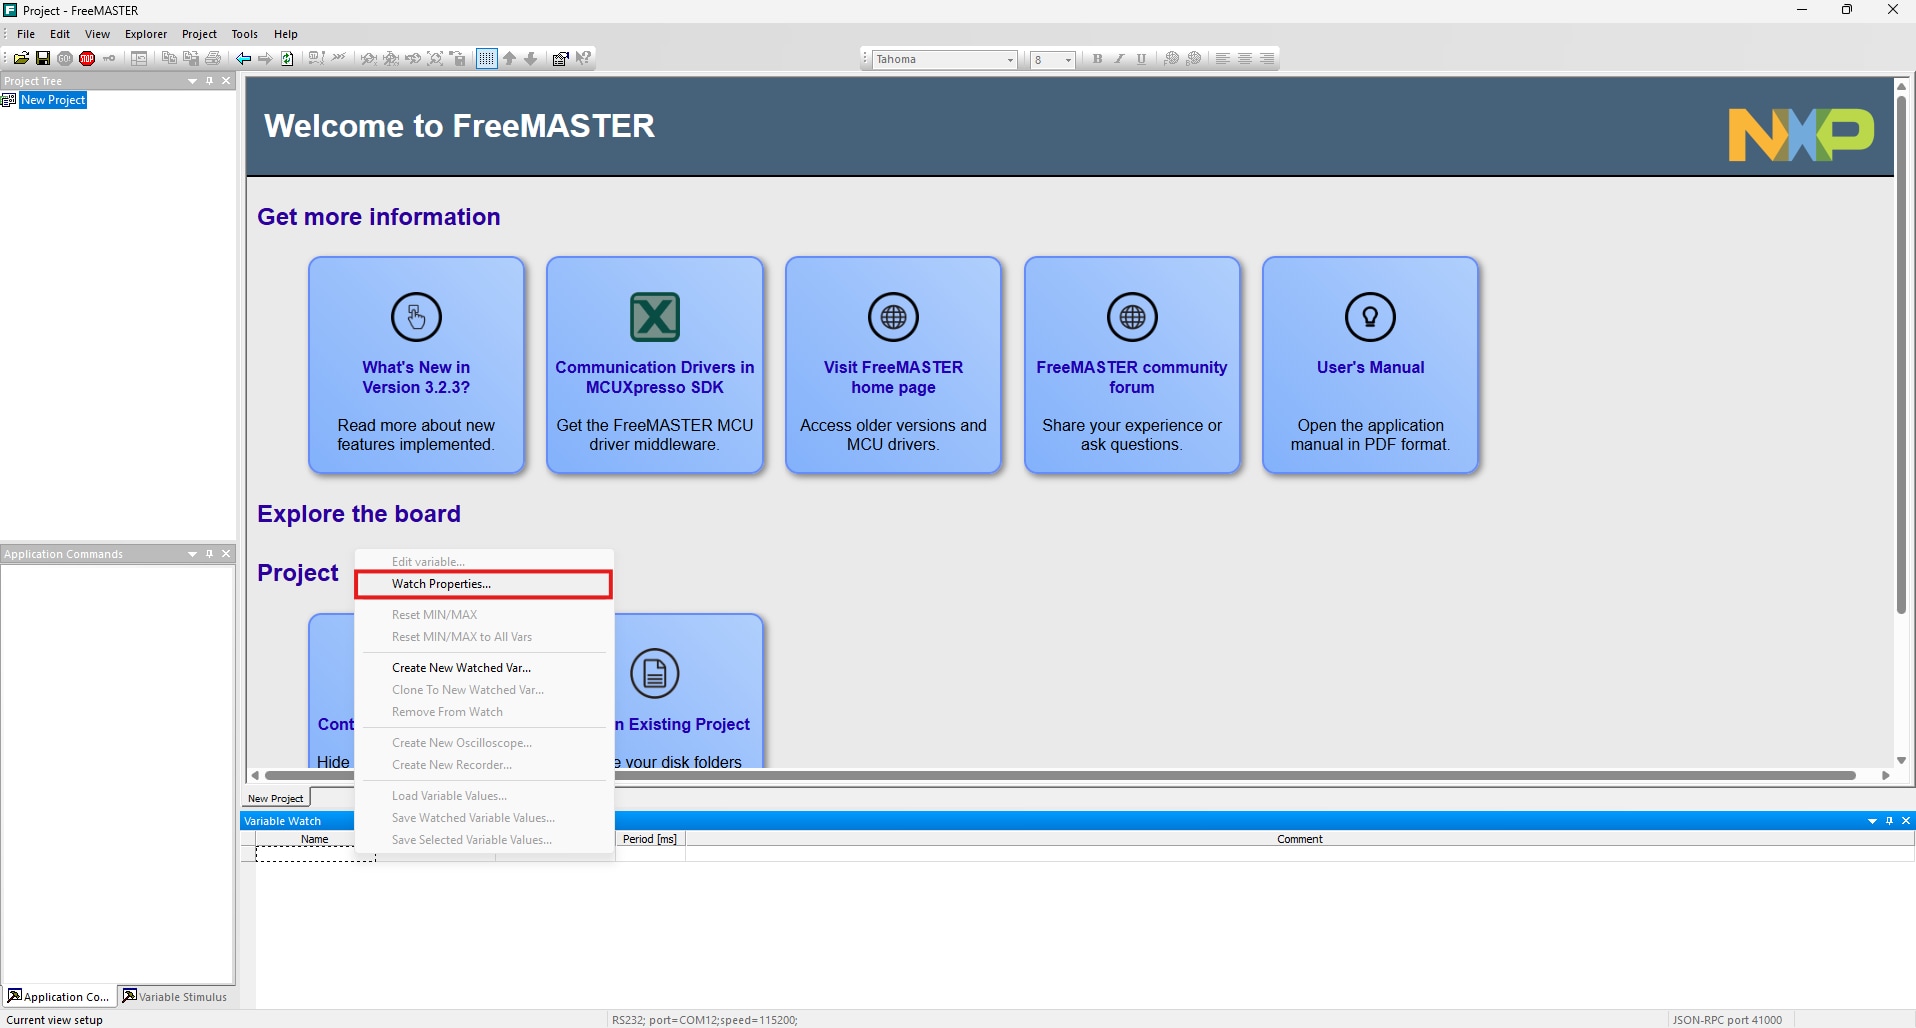Click the context help question-mark cursor icon
Screen dimensions: 1916x1028
(x=583, y=59)
